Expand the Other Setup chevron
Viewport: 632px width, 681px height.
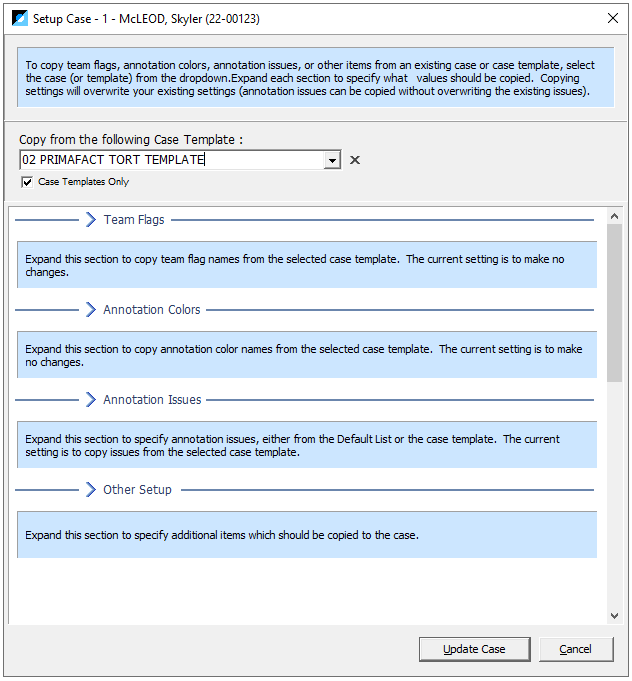(91, 489)
